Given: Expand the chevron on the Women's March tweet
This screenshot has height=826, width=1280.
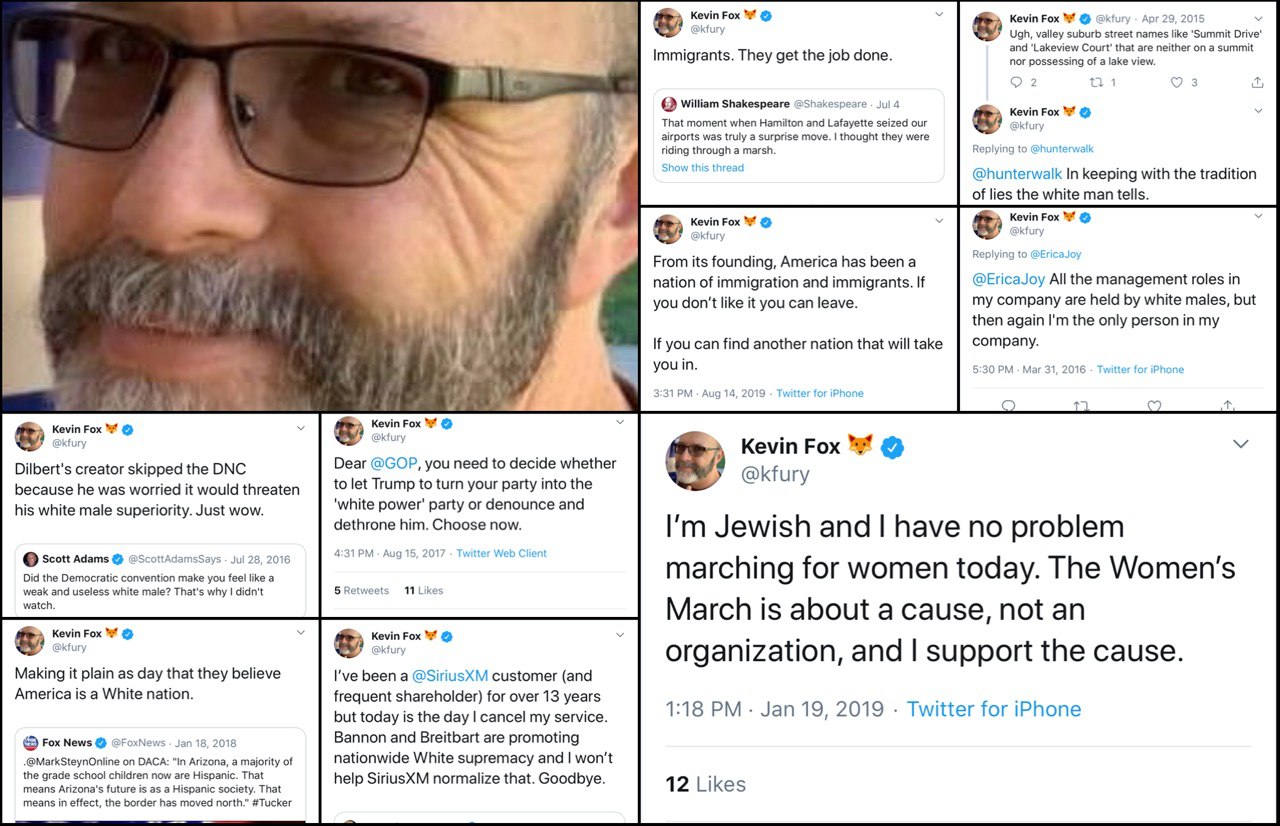Looking at the screenshot, I should (x=1240, y=444).
